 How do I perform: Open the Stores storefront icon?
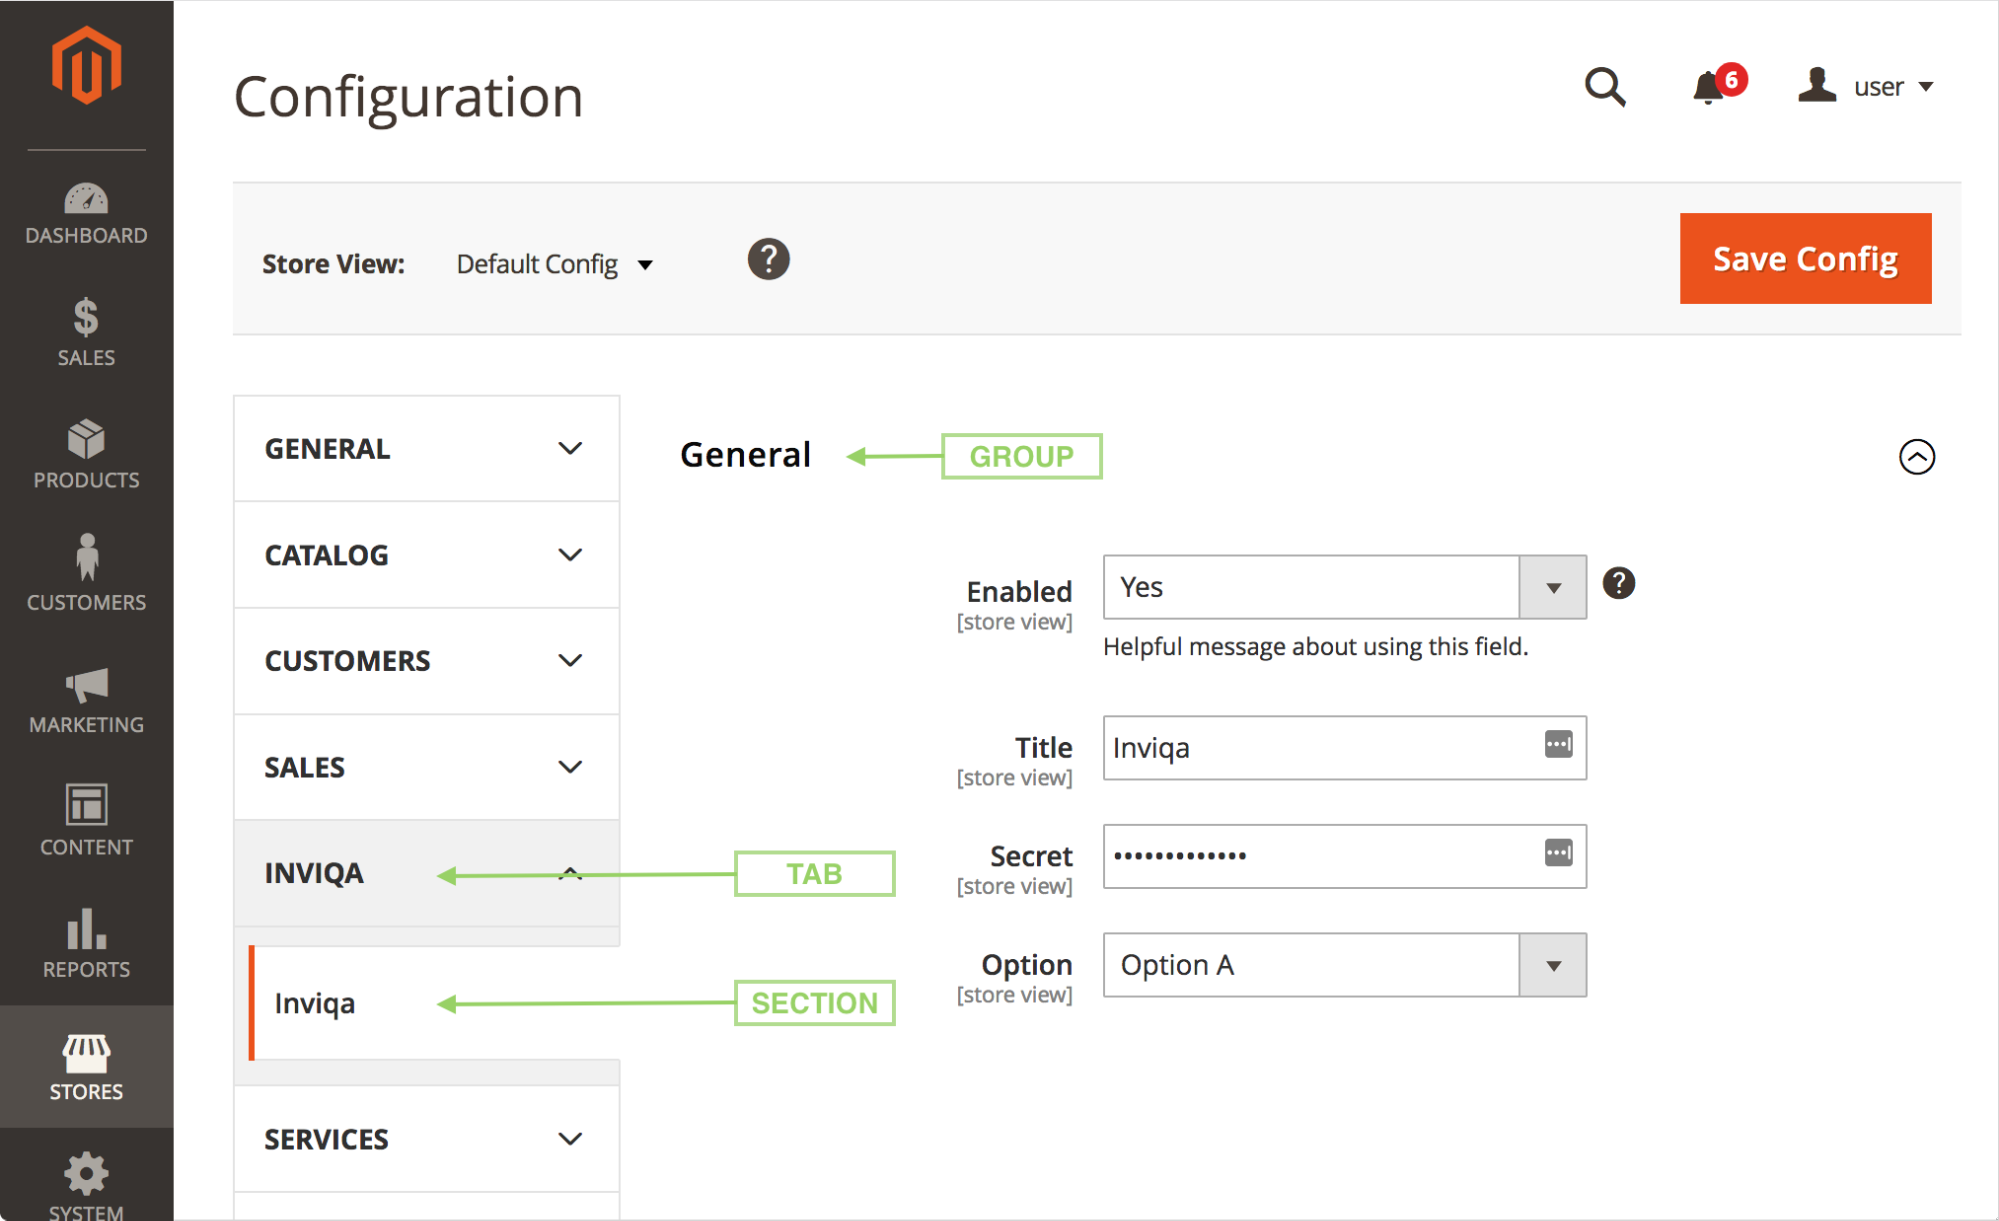click(86, 1053)
